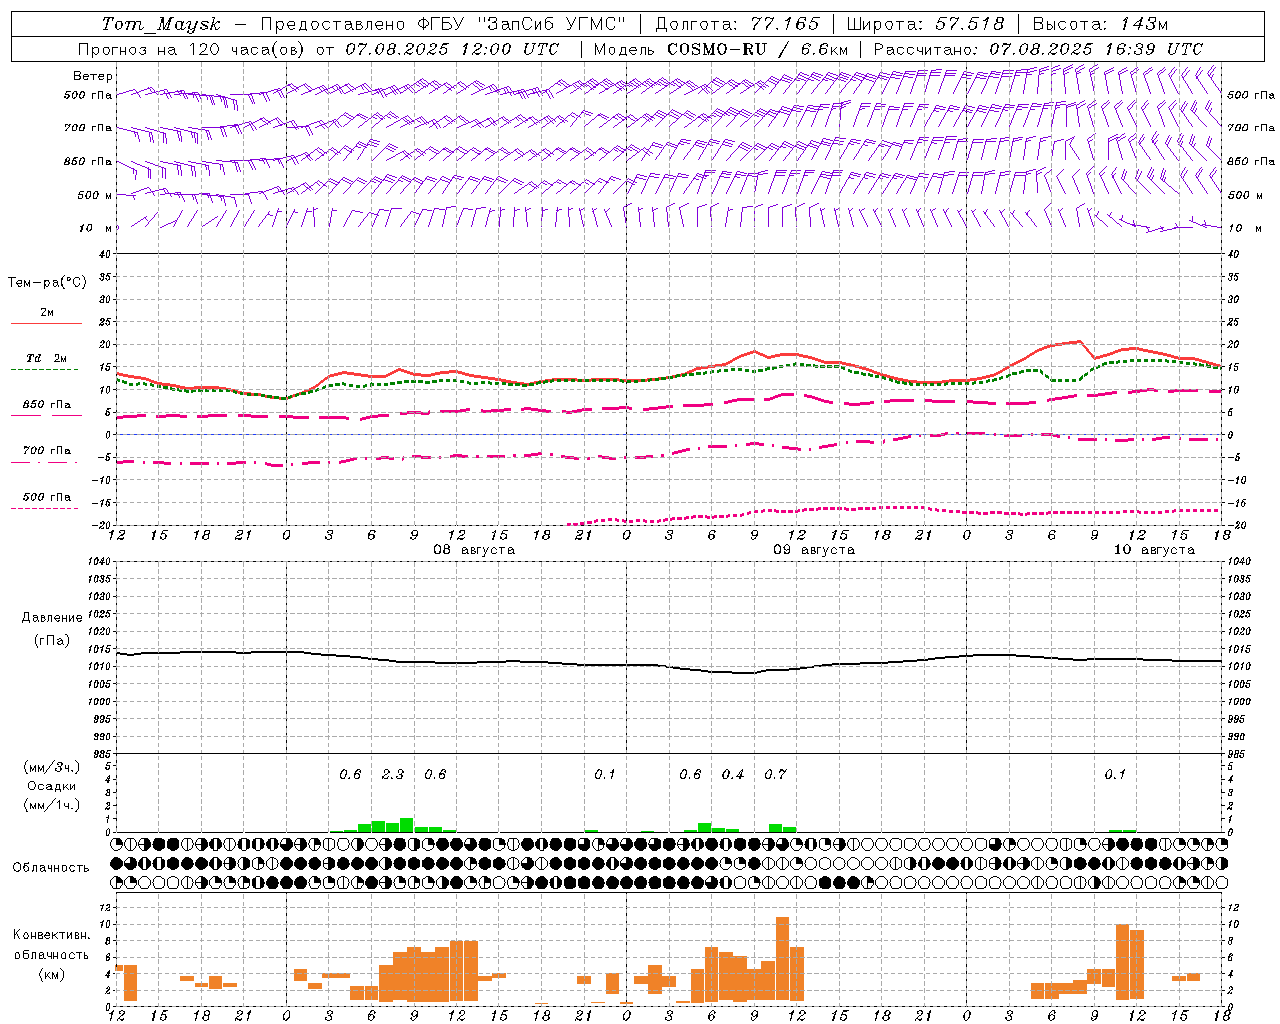Click the Модель COSMO-RU / 6.6км text

[x=721, y=49]
